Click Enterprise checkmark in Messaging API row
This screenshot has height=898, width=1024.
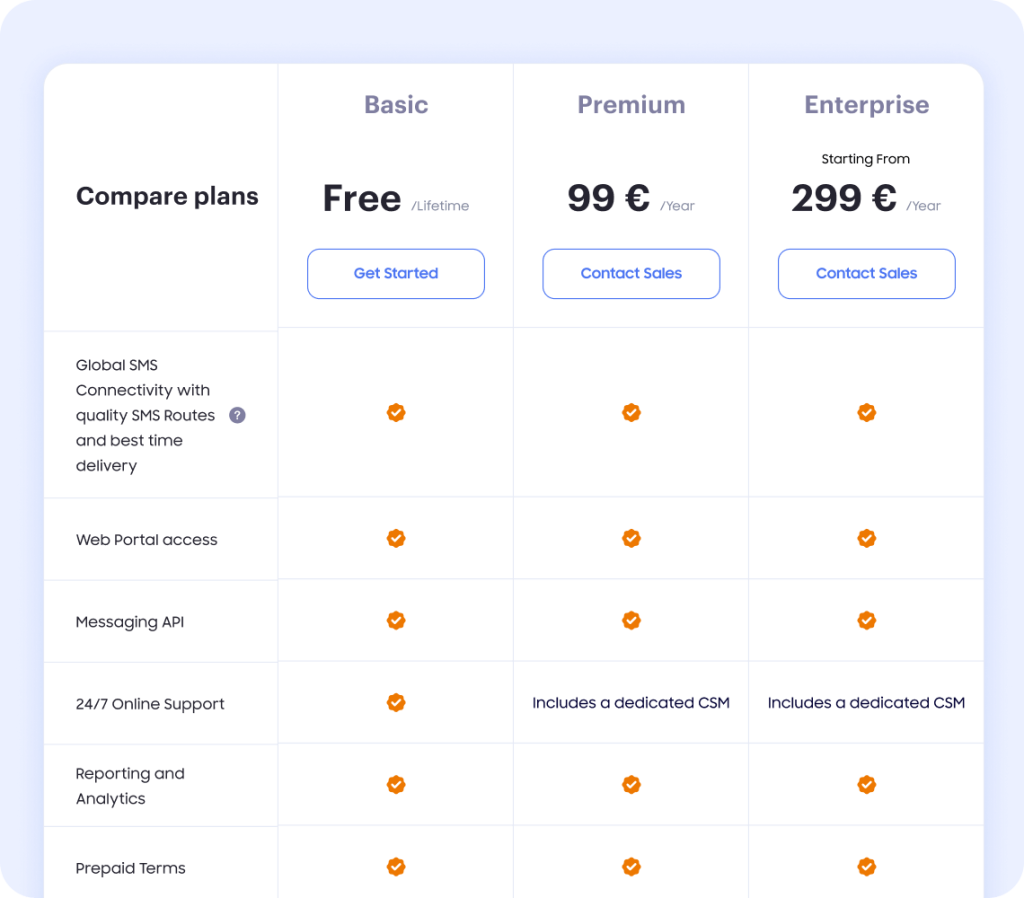[867, 621]
